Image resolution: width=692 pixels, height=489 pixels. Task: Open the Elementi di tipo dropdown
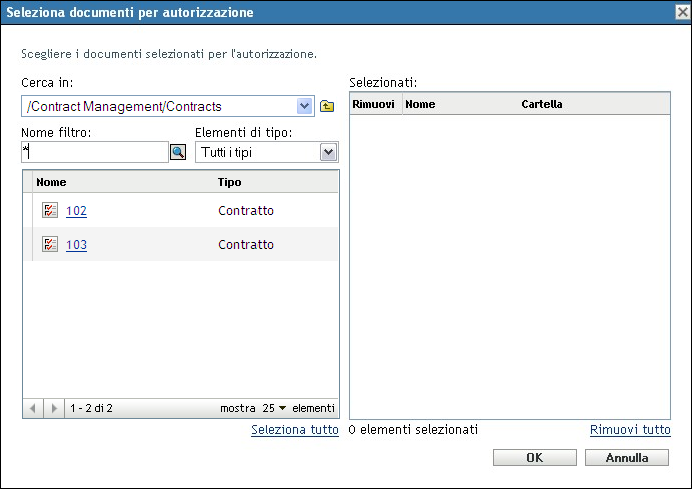(x=328, y=152)
